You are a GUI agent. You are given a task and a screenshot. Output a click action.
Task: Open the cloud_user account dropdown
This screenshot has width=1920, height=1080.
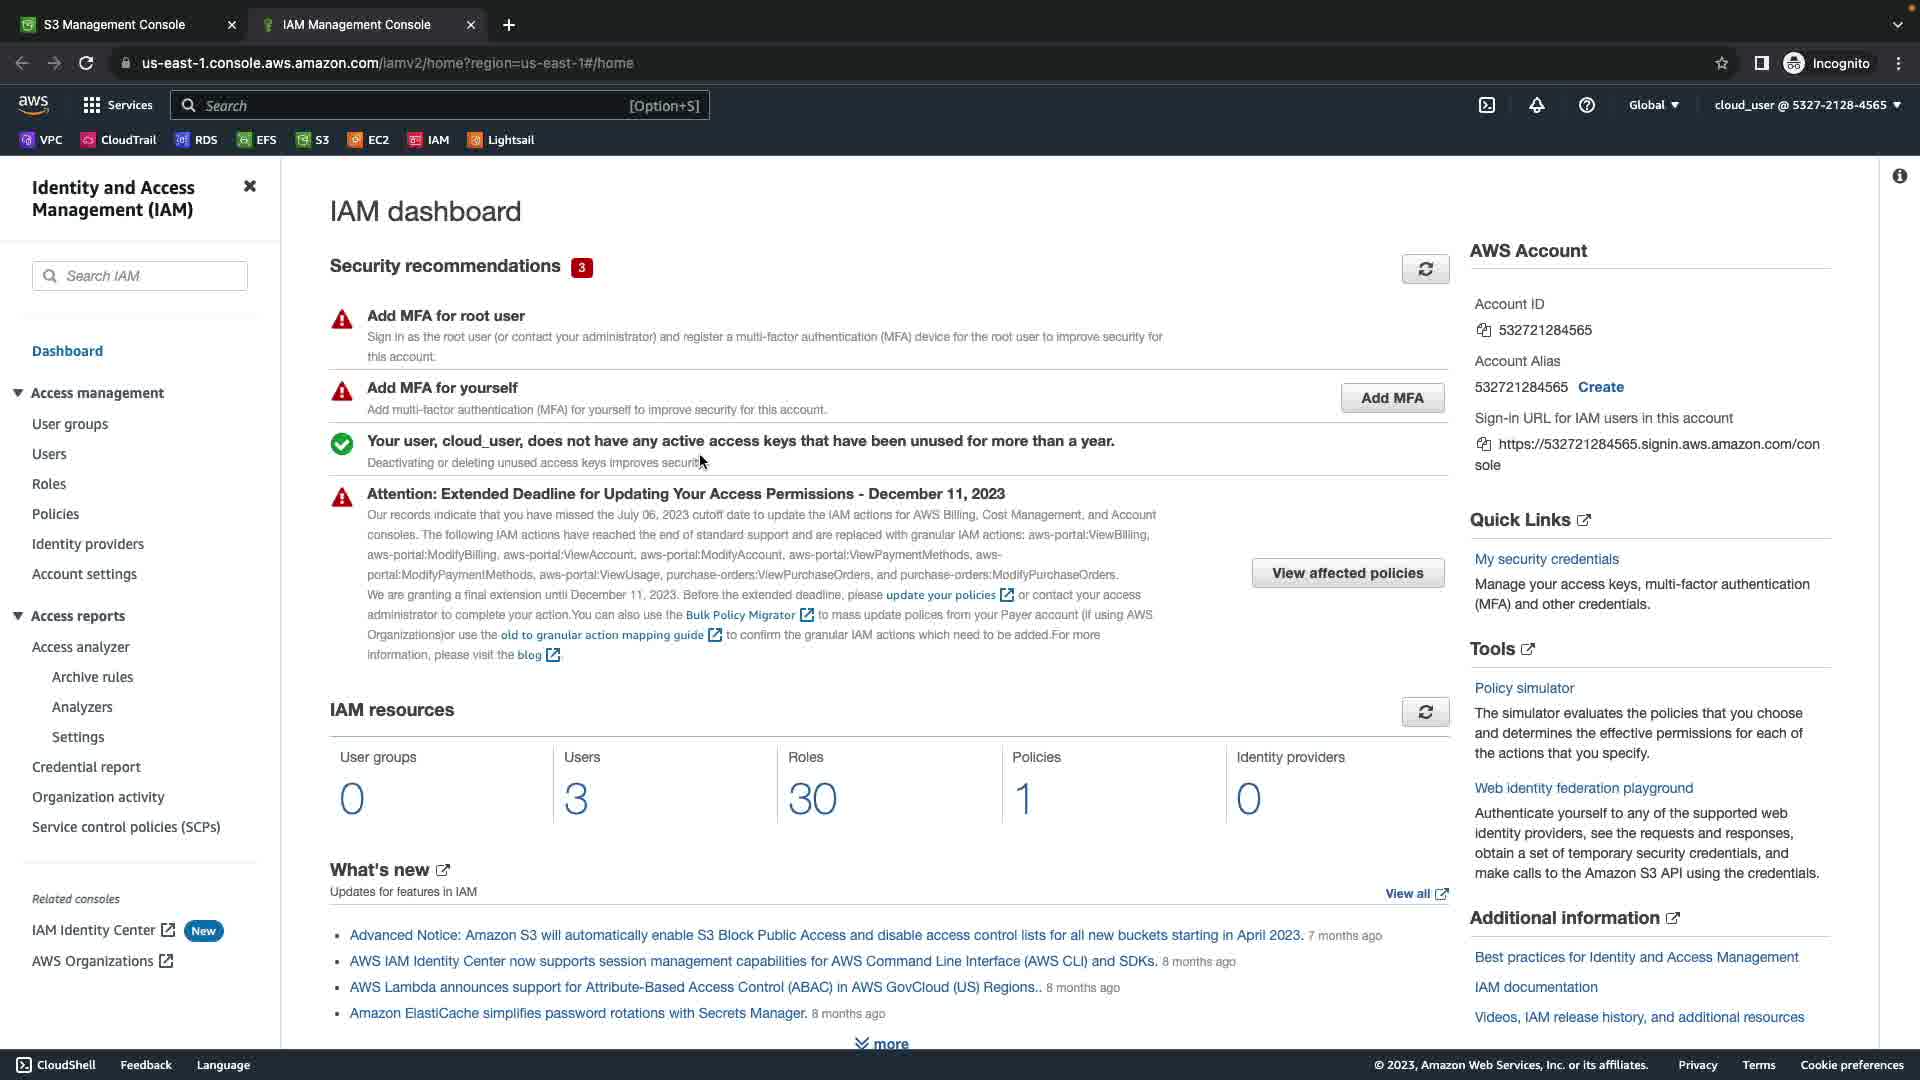pyautogui.click(x=1807, y=105)
